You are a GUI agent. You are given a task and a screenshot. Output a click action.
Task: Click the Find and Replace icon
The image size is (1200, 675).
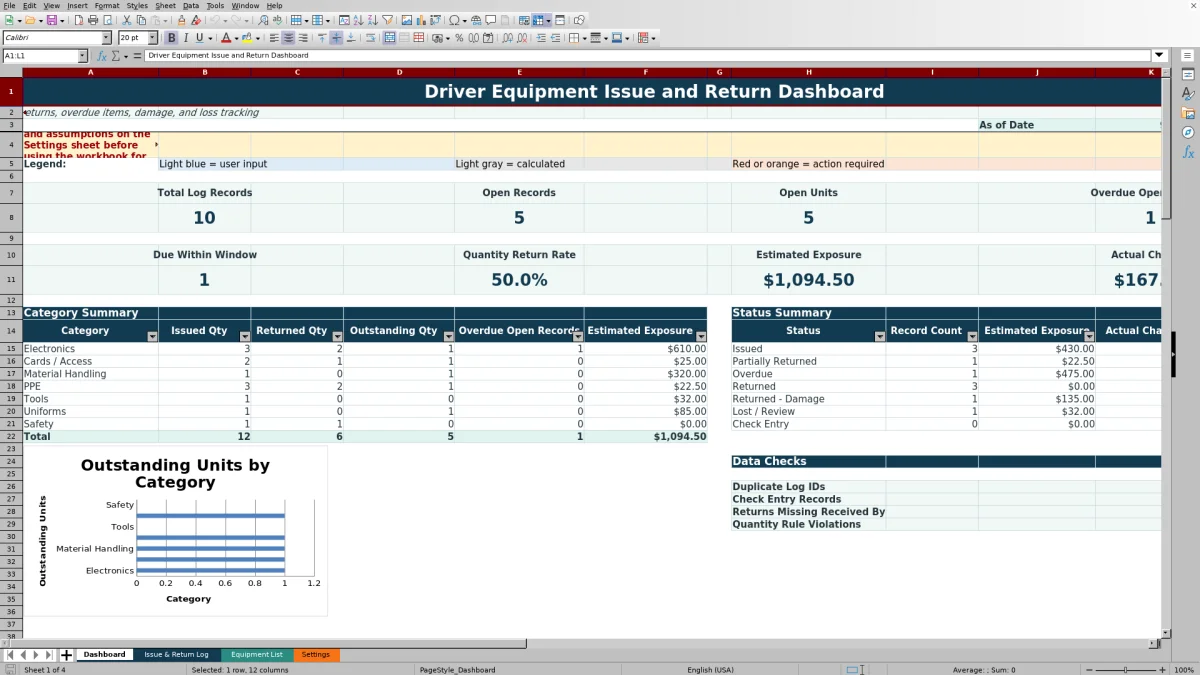(263, 20)
